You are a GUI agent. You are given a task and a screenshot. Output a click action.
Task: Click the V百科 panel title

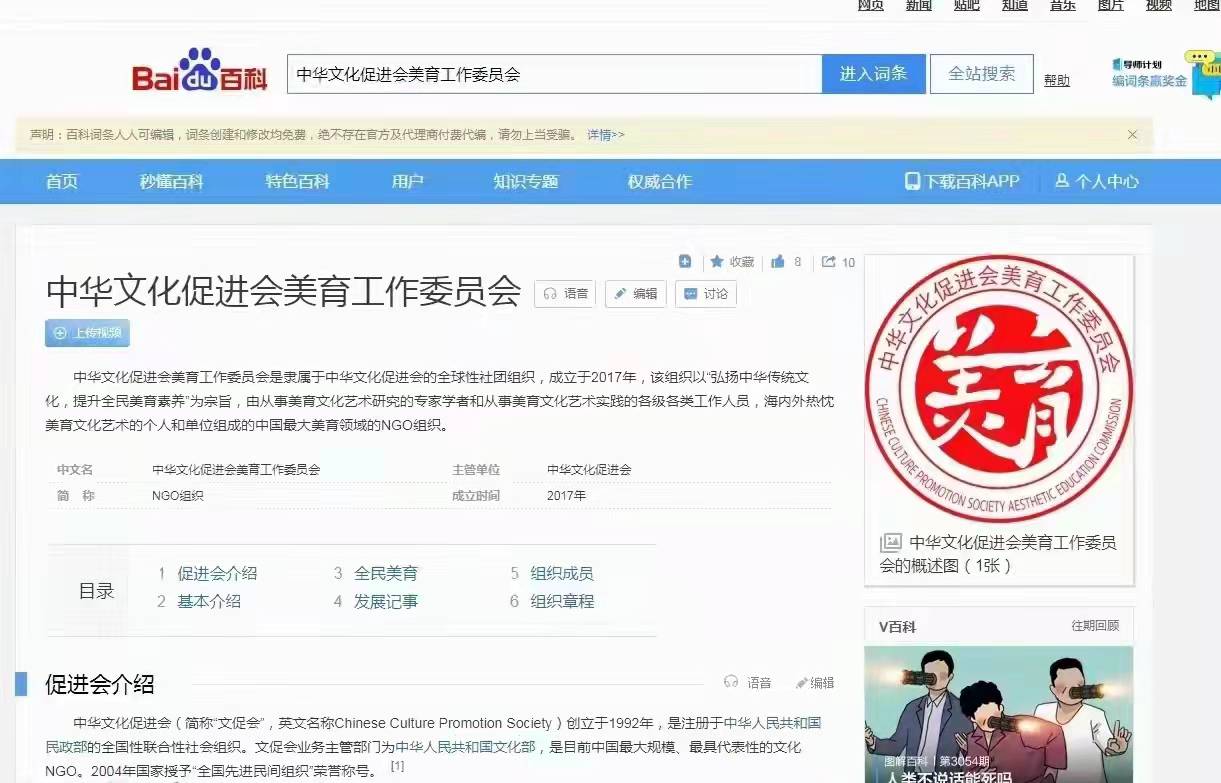897,627
